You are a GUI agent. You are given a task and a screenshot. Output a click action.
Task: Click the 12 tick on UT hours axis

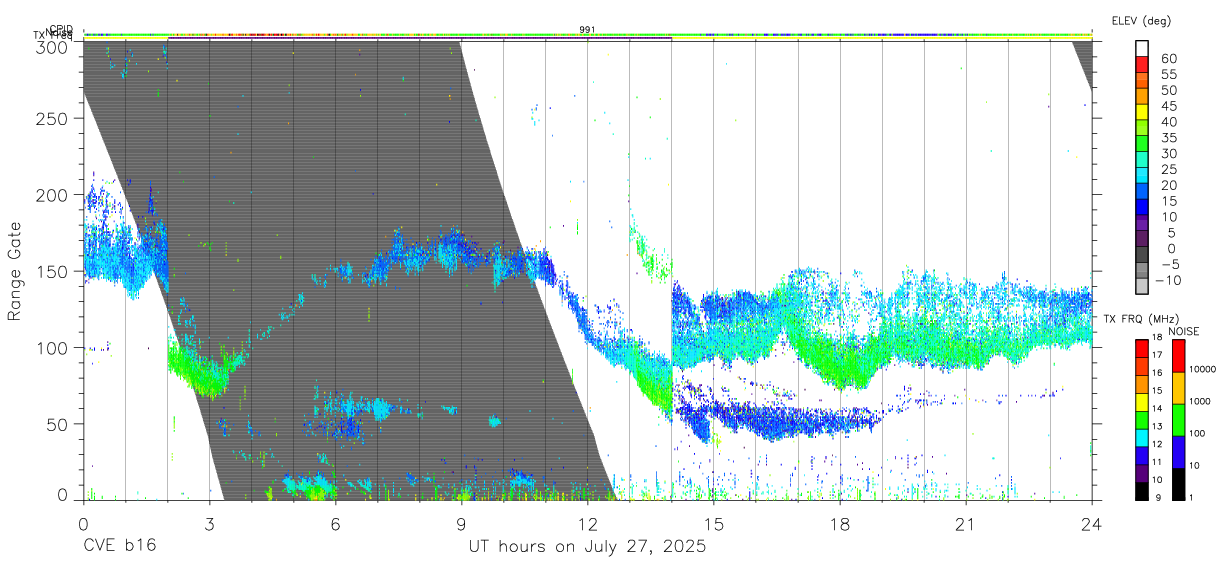(x=587, y=524)
